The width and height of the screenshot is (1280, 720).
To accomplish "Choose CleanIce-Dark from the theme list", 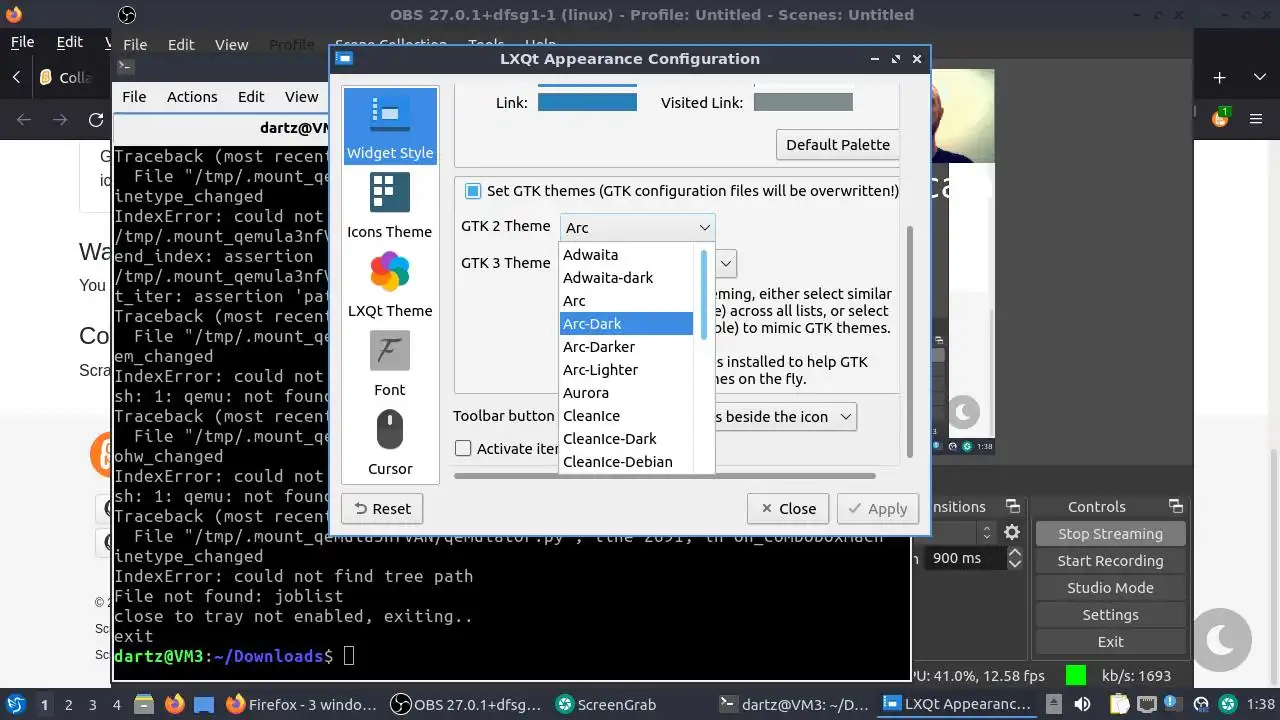I will point(626,439).
